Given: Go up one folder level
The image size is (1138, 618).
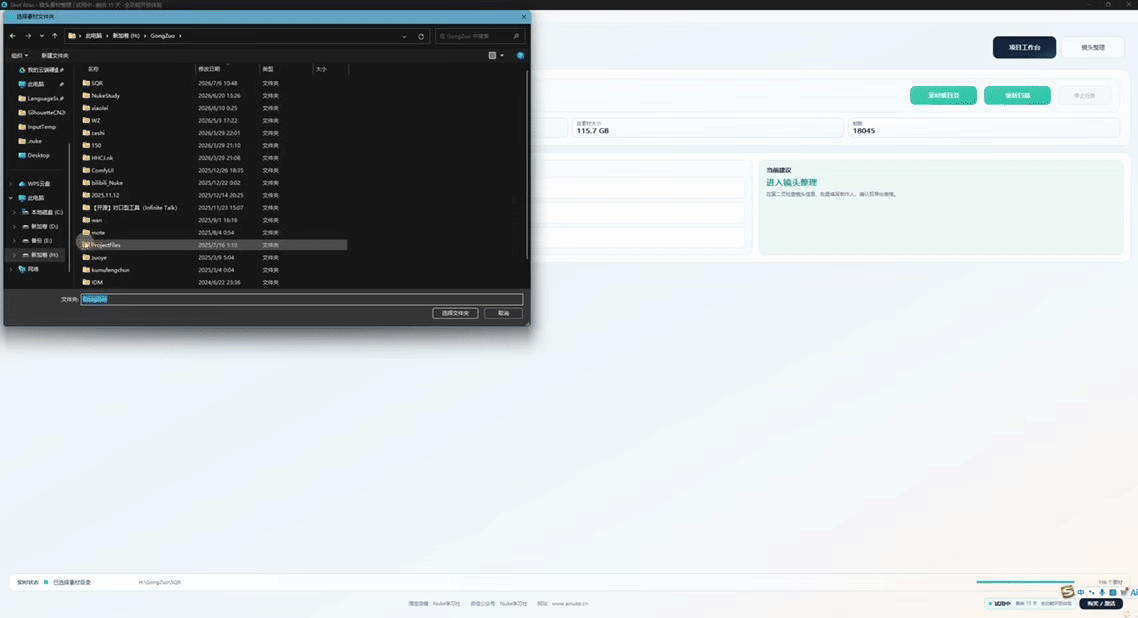Looking at the screenshot, I should (x=54, y=36).
